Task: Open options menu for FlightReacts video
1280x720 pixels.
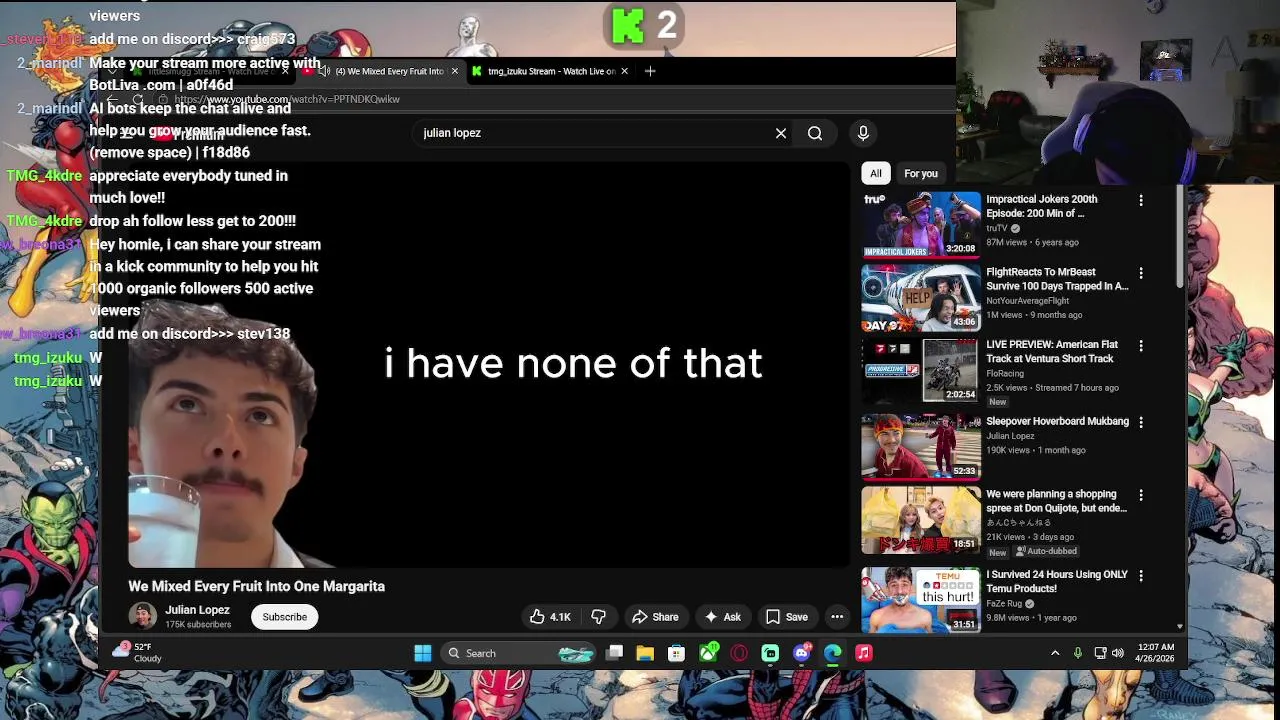Action: (x=1141, y=273)
